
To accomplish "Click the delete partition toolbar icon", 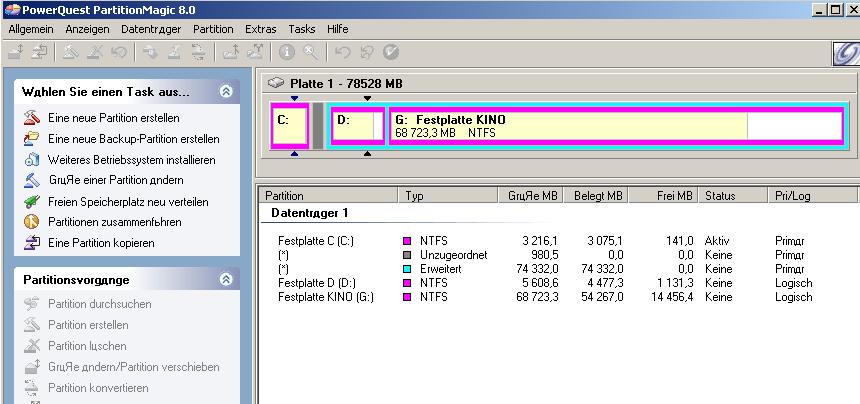I will (94, 52).
